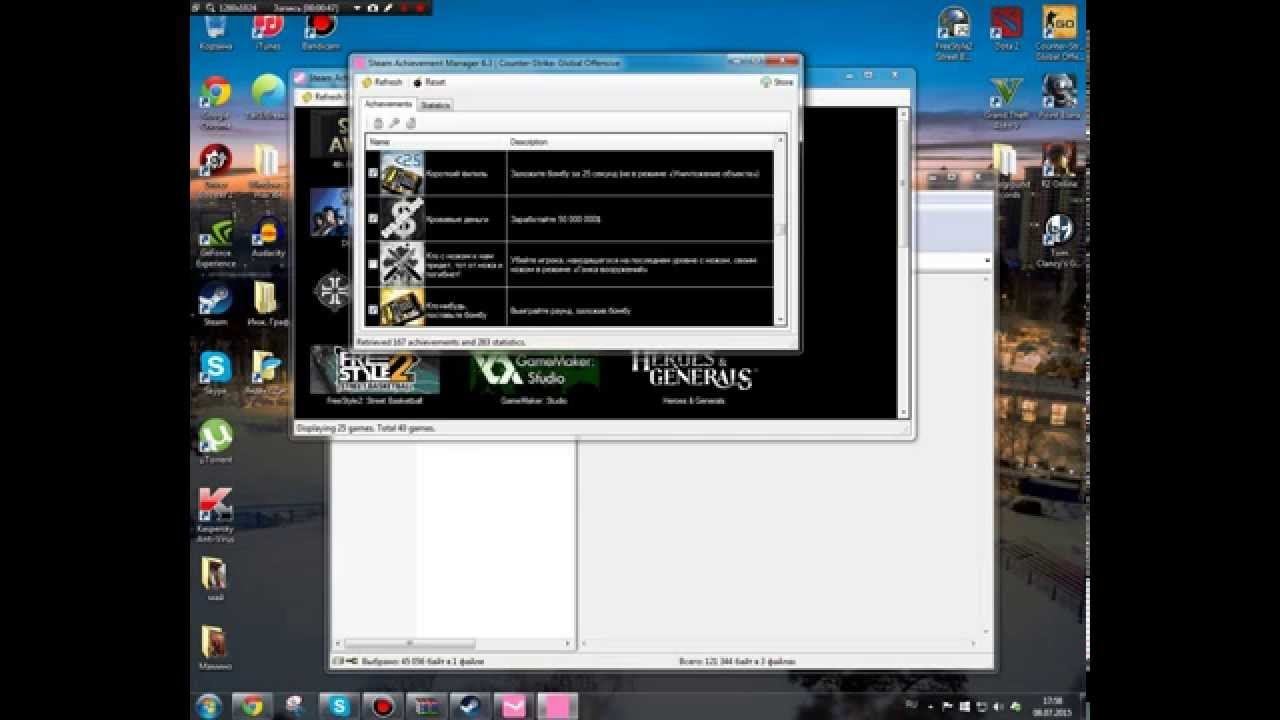The width and height of the screenshot is (1280, 720).
Task: Open the R2 Online desktop icon
Action: pyautogui.click(x=1058, y=166)
